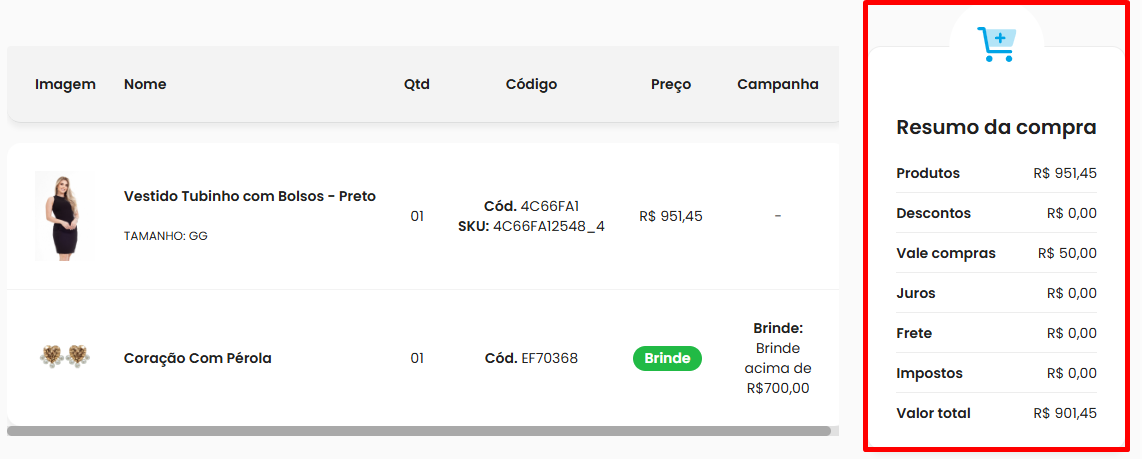
Task: Click the Vale compras R$ 50,00 row
Action: tap(996, 254)
